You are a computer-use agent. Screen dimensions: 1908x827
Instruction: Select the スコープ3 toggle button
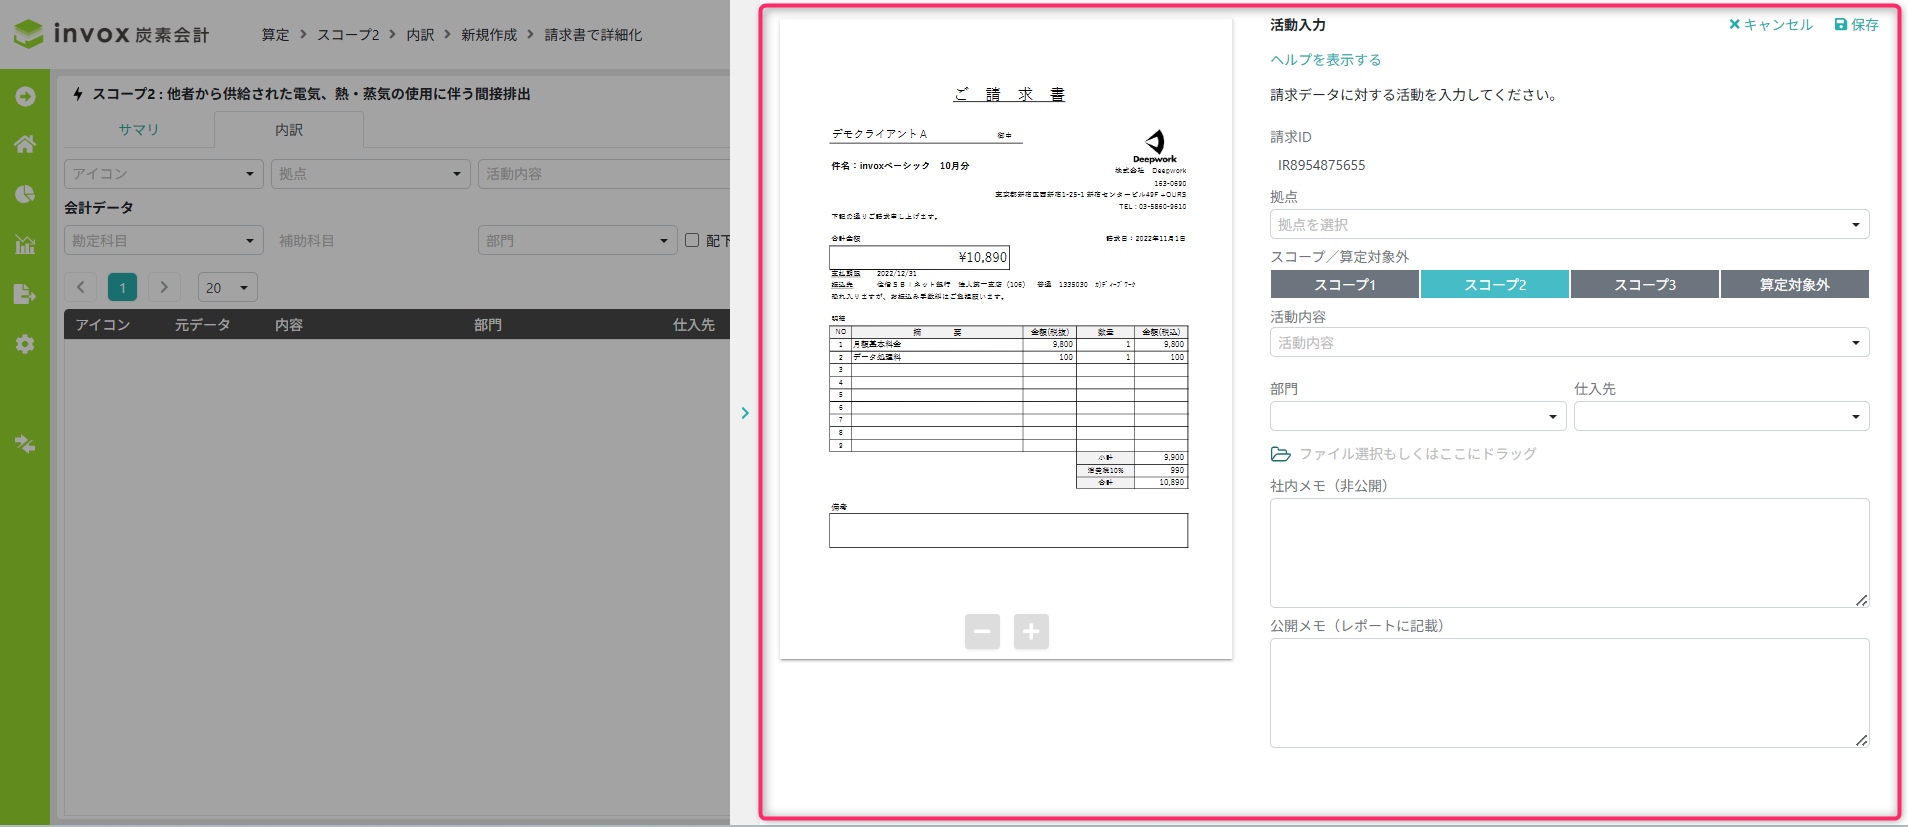coord(1644,285)
